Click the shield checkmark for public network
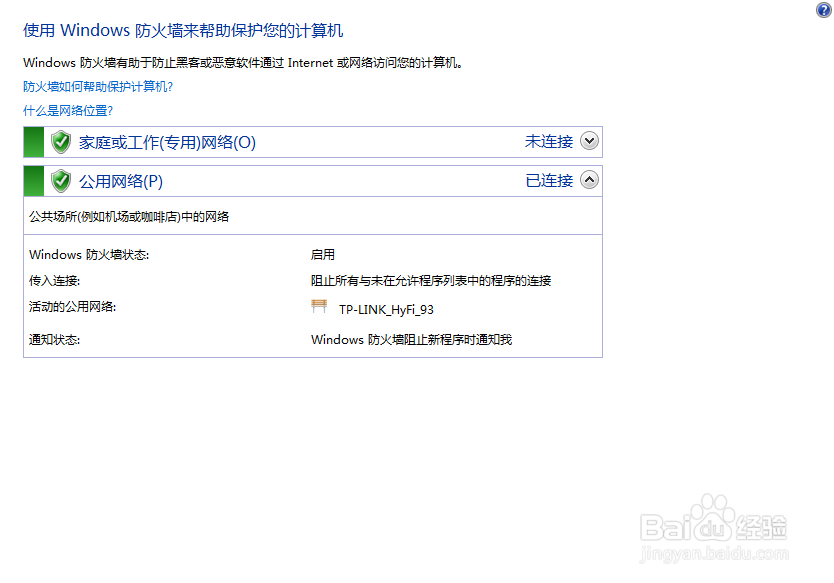The width and height of the screenshot is (834, 583). [x=60, y=180]
